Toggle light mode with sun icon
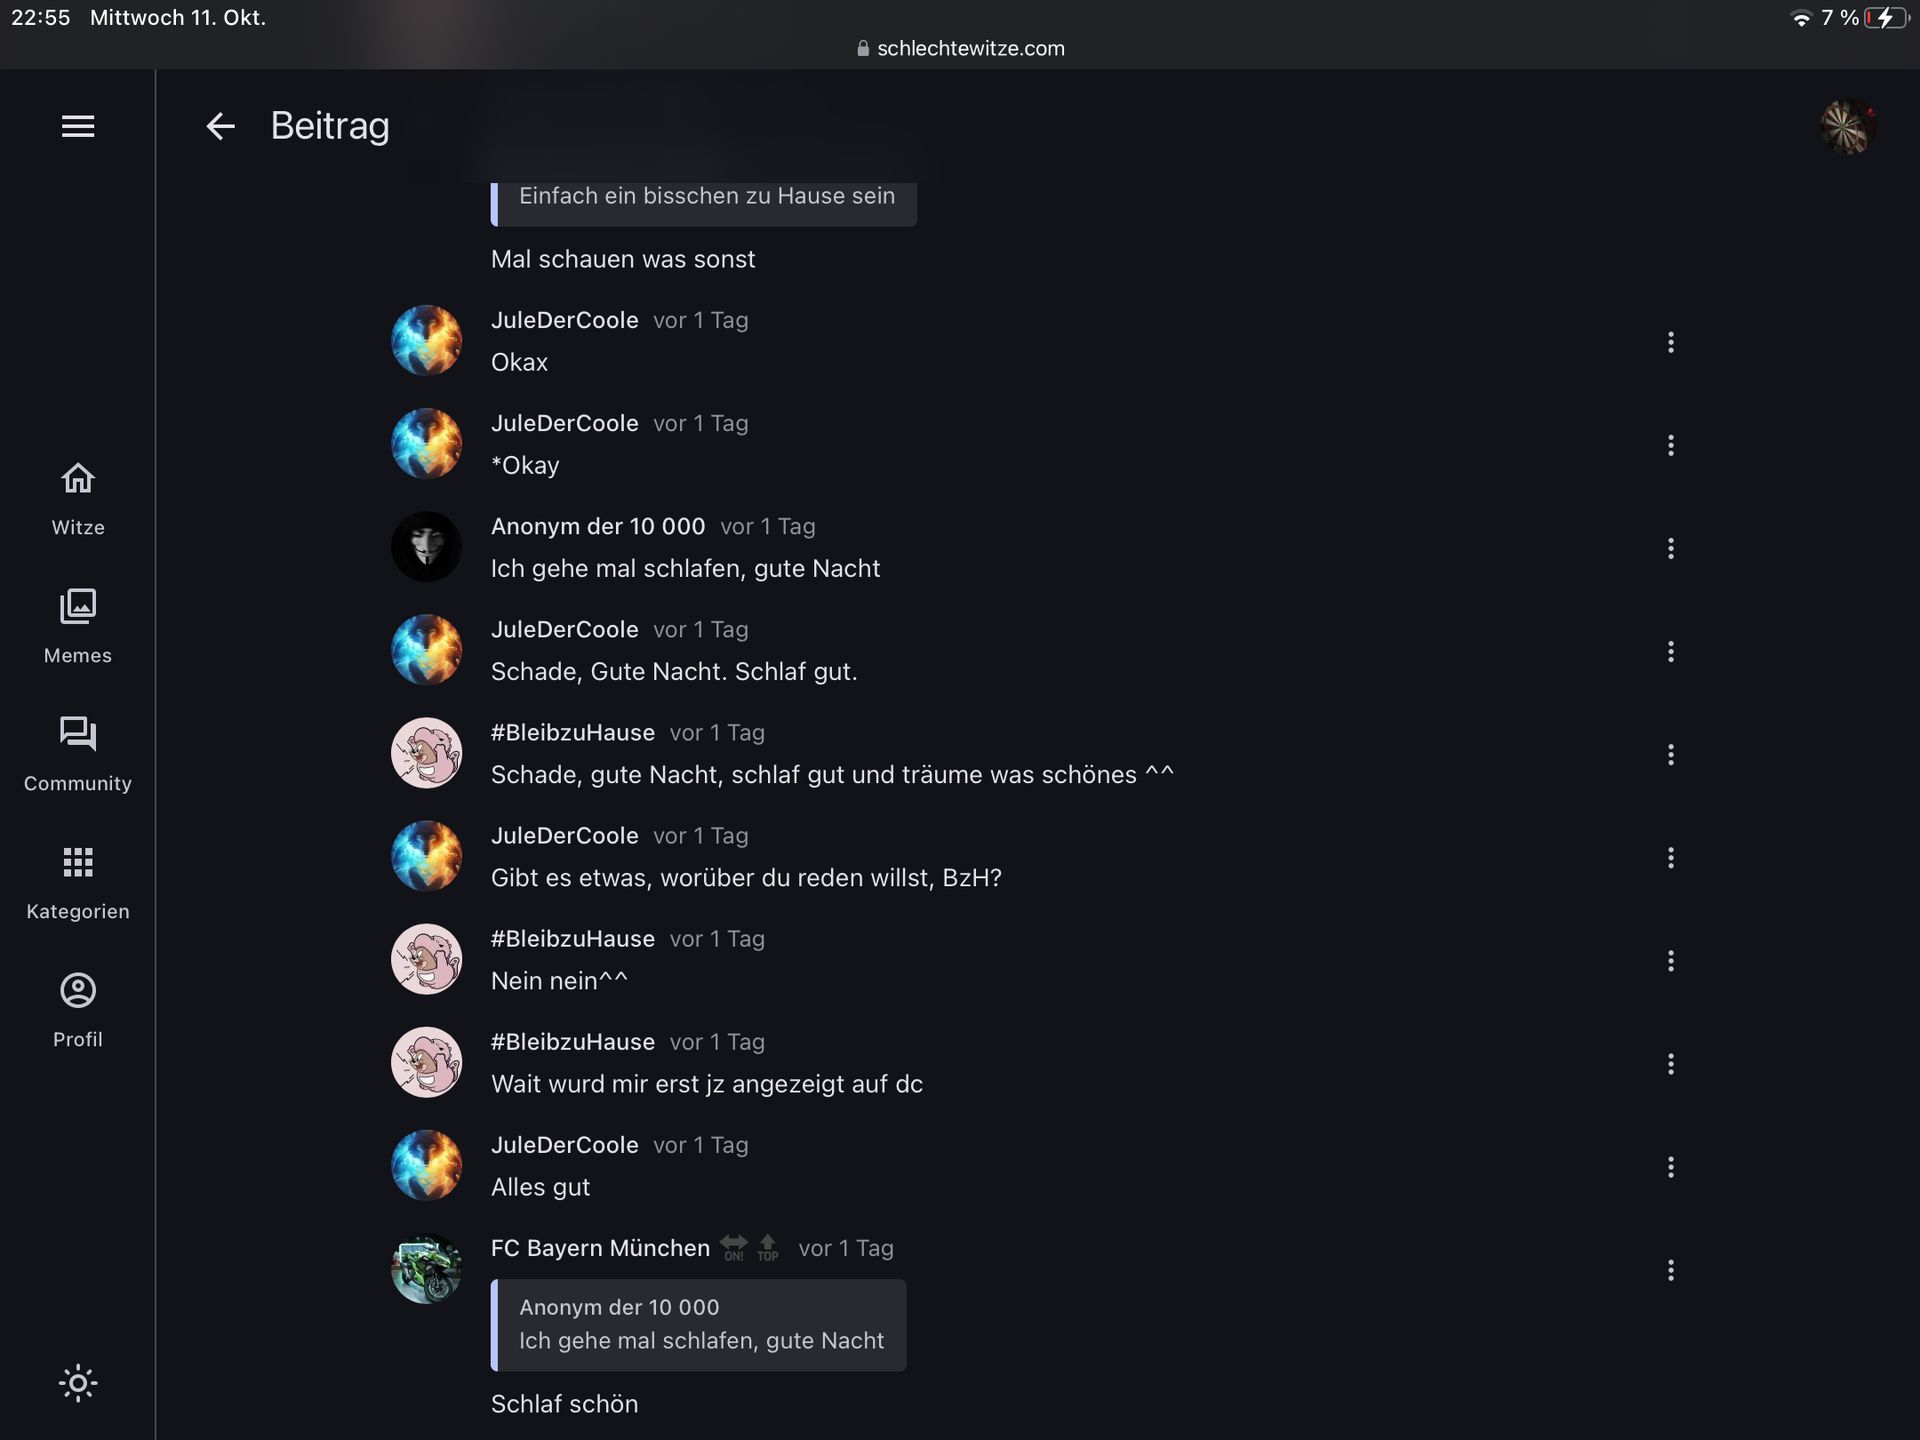The height and width of the screenshot is (1440, 1920). [x=78, y=1383]
